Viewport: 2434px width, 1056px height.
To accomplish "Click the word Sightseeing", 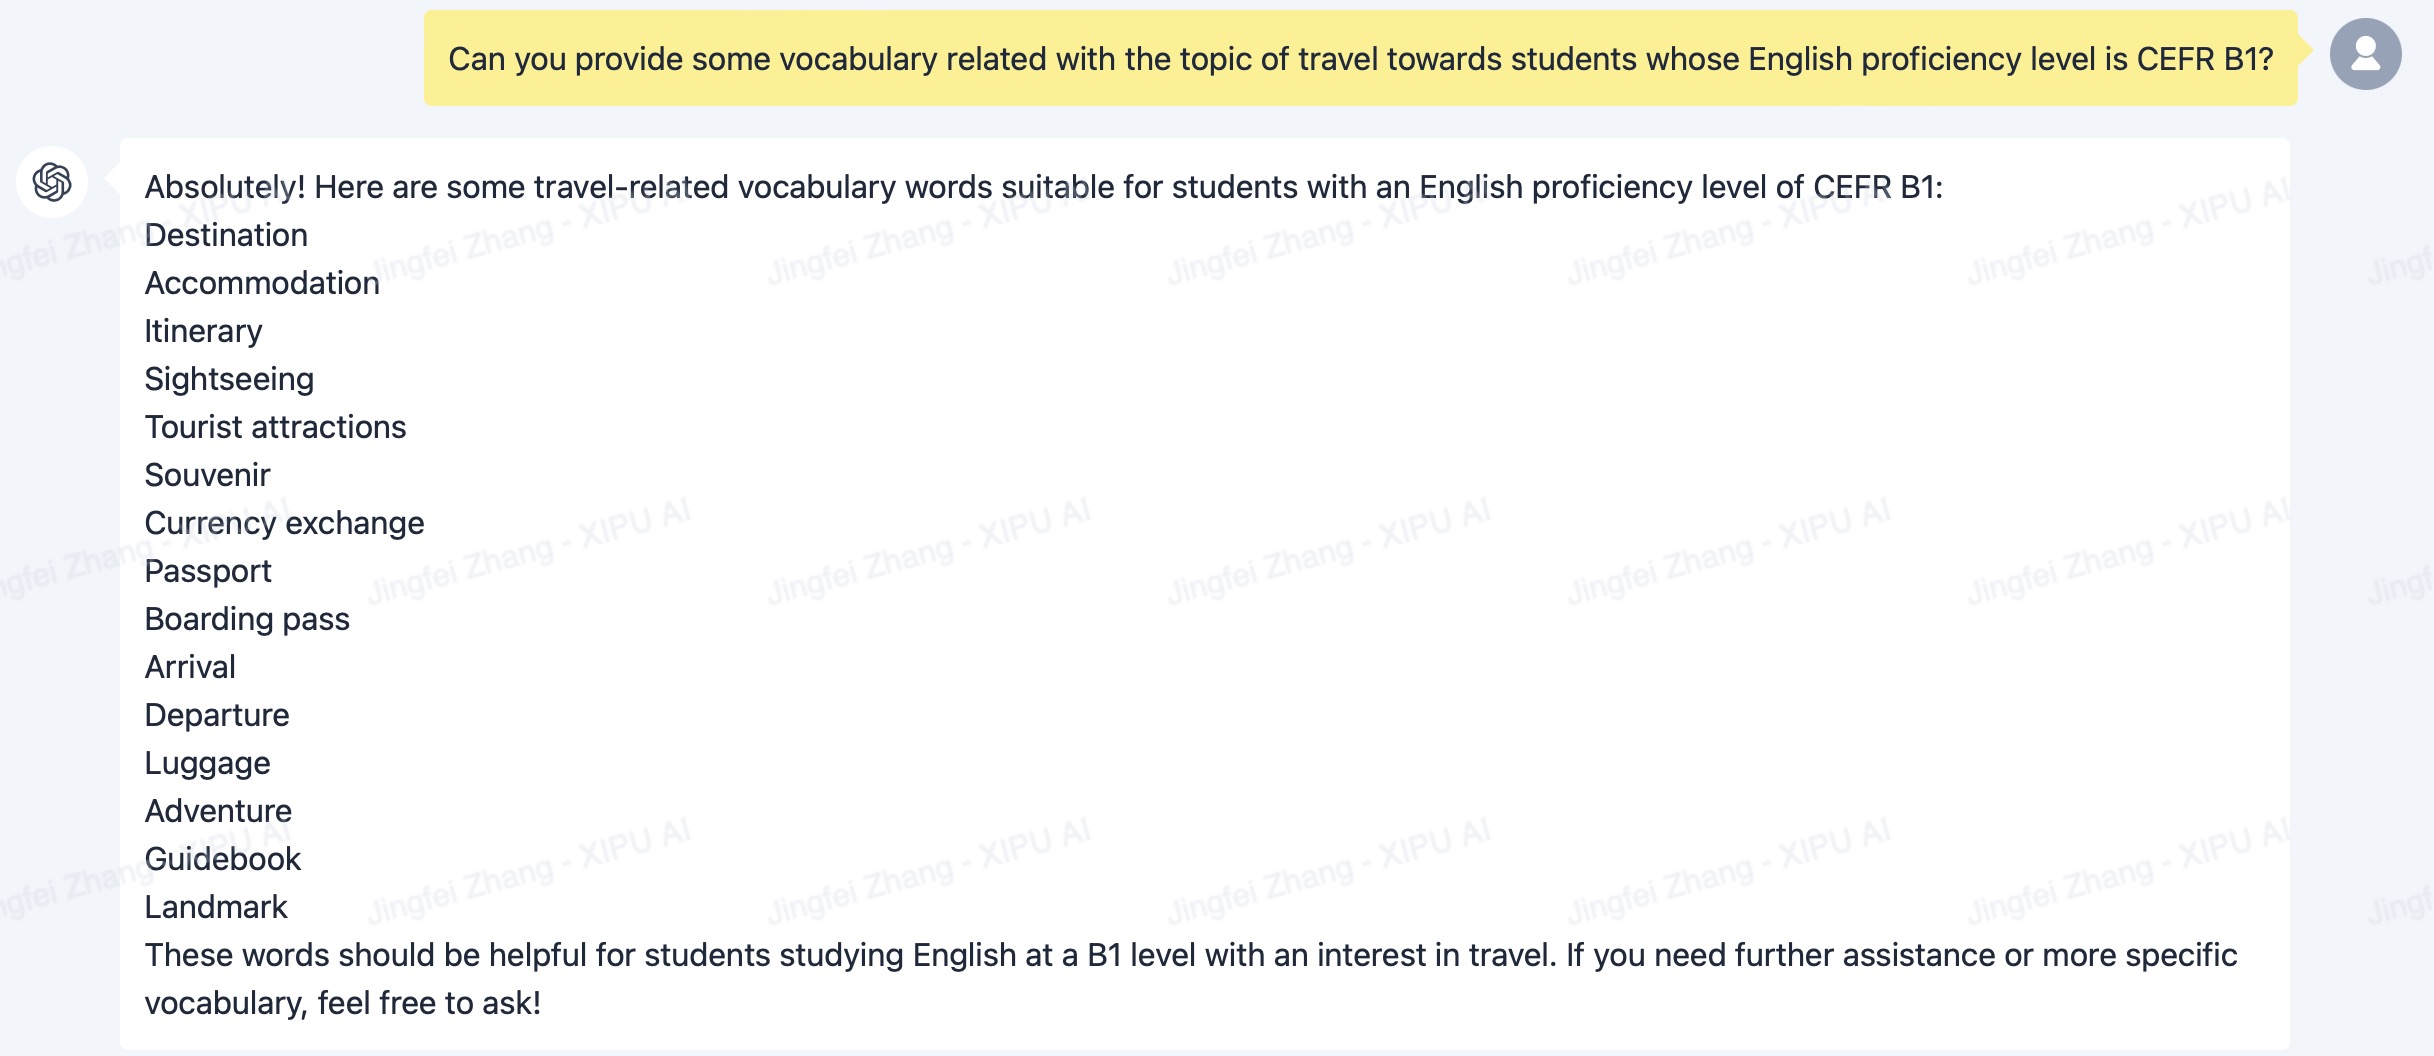I will coord(229,379).
